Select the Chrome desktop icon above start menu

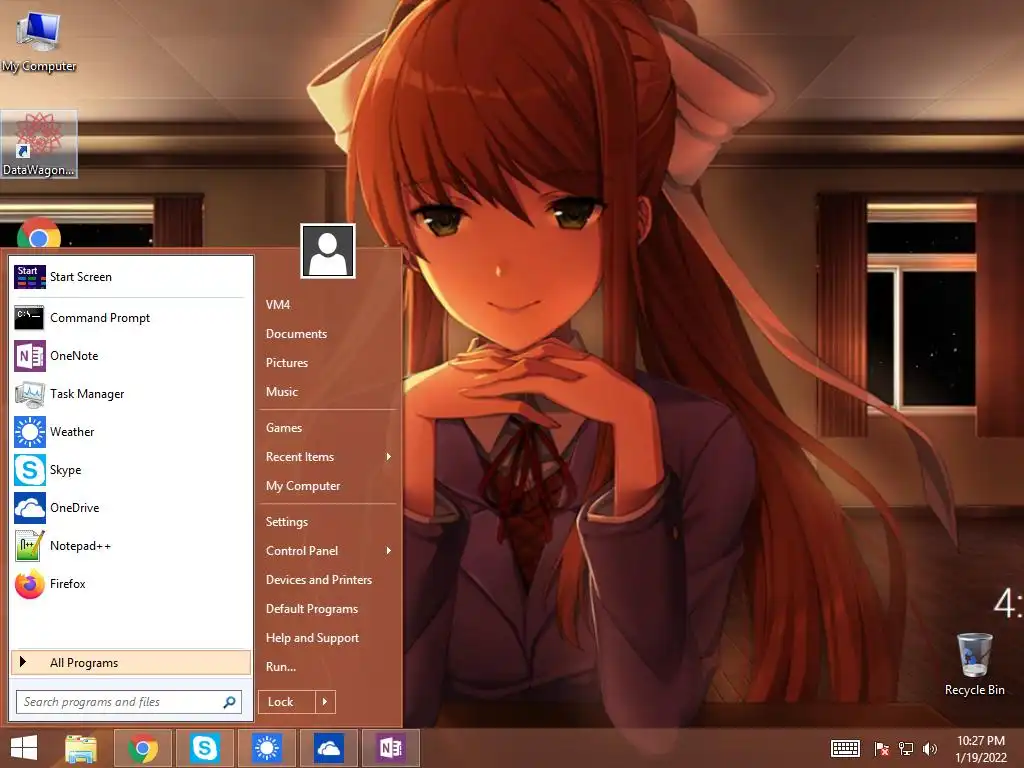39,233
